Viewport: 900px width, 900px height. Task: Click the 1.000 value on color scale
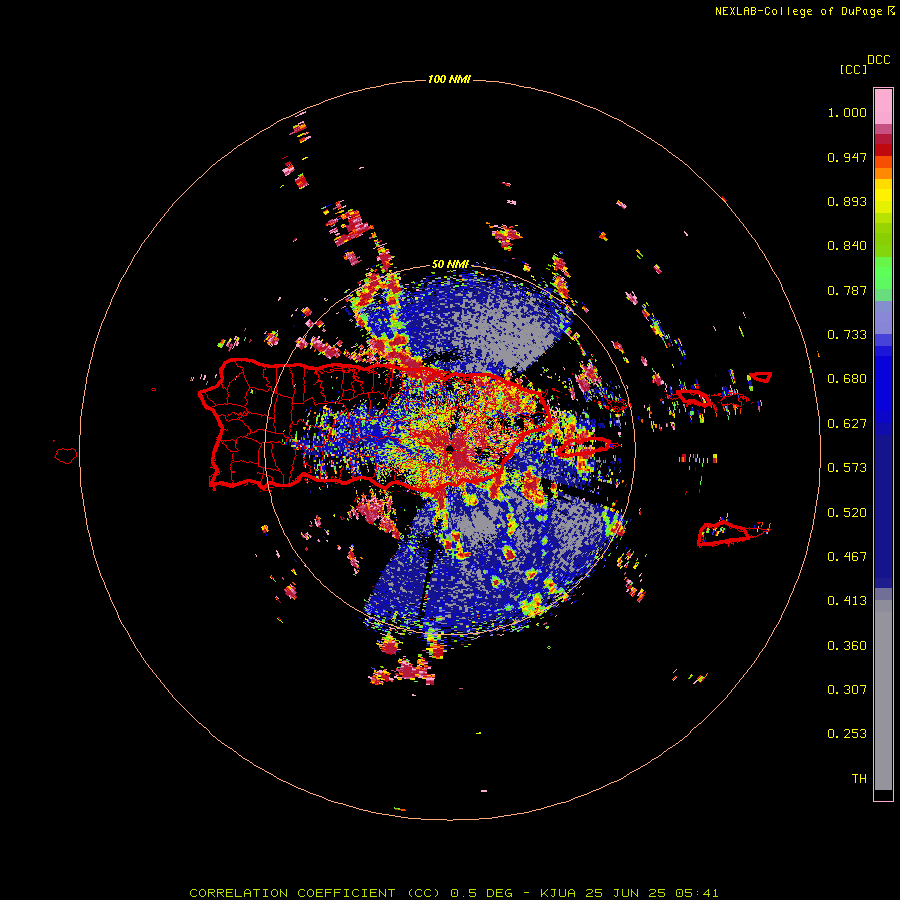847,112
